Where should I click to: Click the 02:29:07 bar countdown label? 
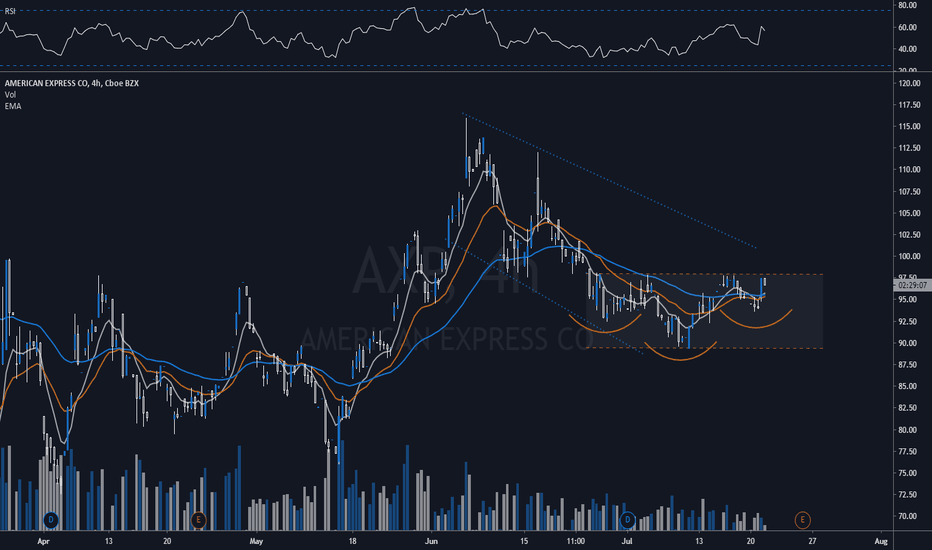911,285
